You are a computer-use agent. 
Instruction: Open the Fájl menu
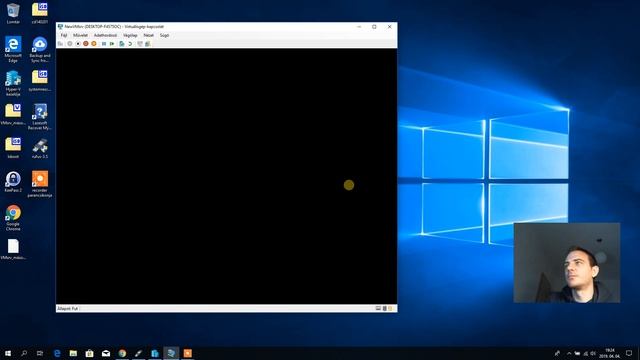tap(64, 36)
